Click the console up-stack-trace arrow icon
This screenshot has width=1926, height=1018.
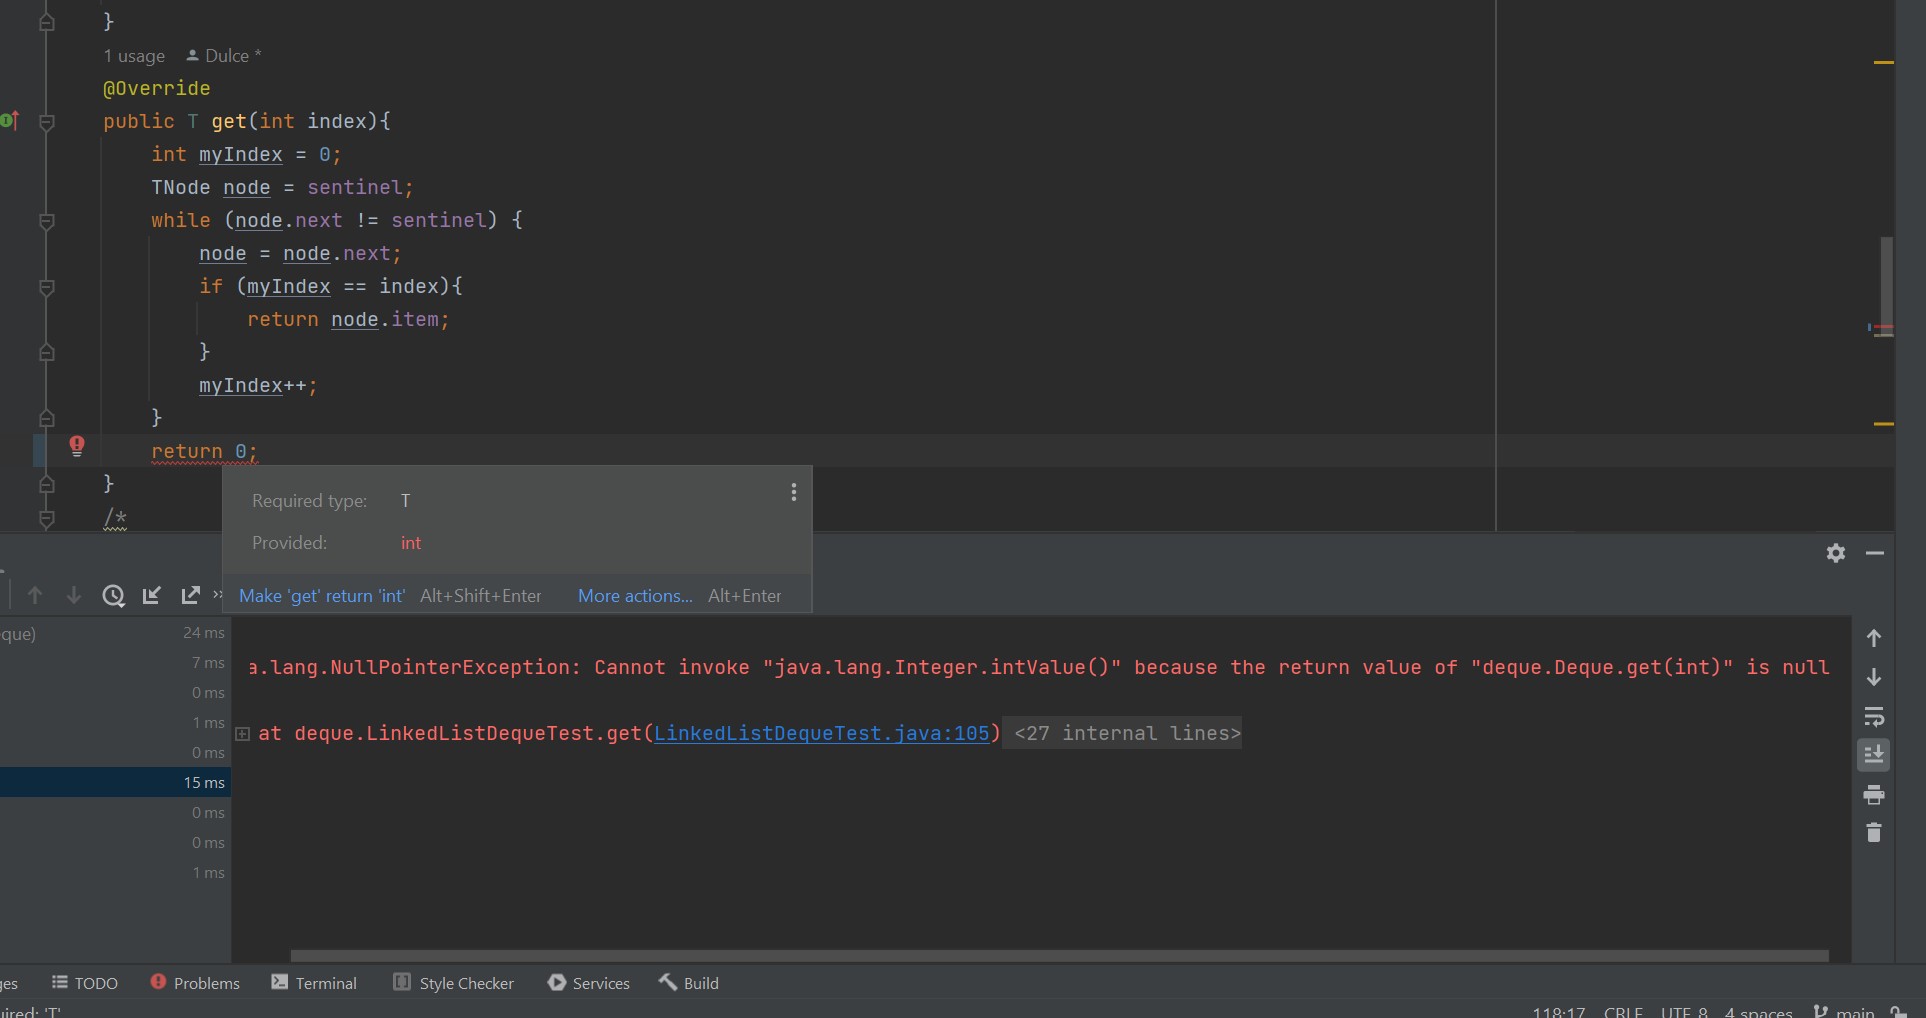coord(1874,638)
